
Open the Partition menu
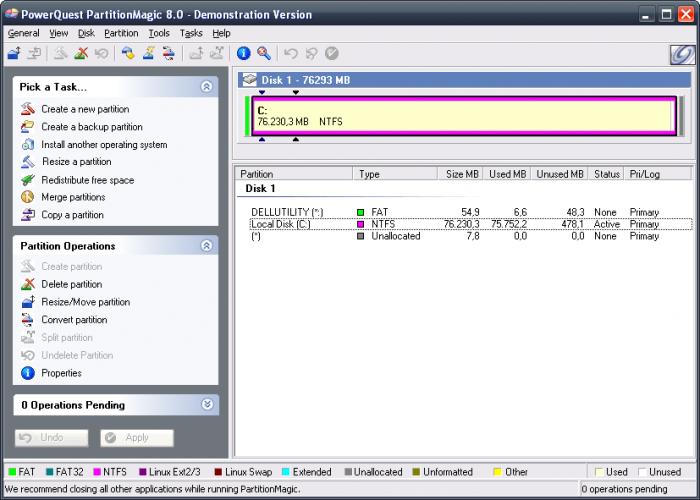121,33
